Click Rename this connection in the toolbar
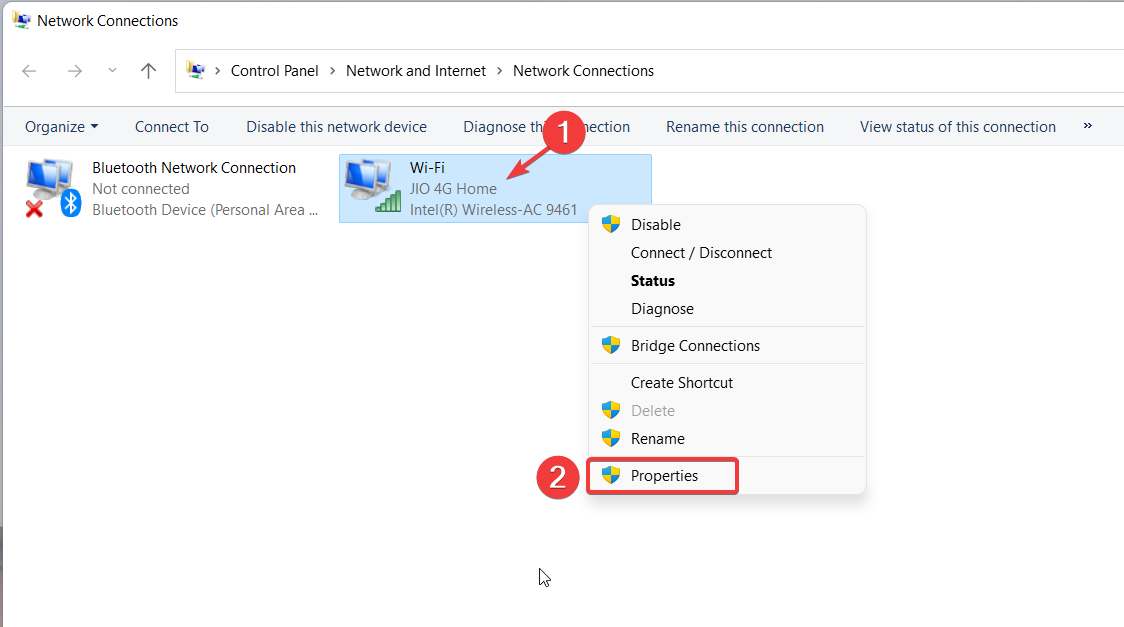1124x627 pixels. pyautogui.click(x=744, y=126)
